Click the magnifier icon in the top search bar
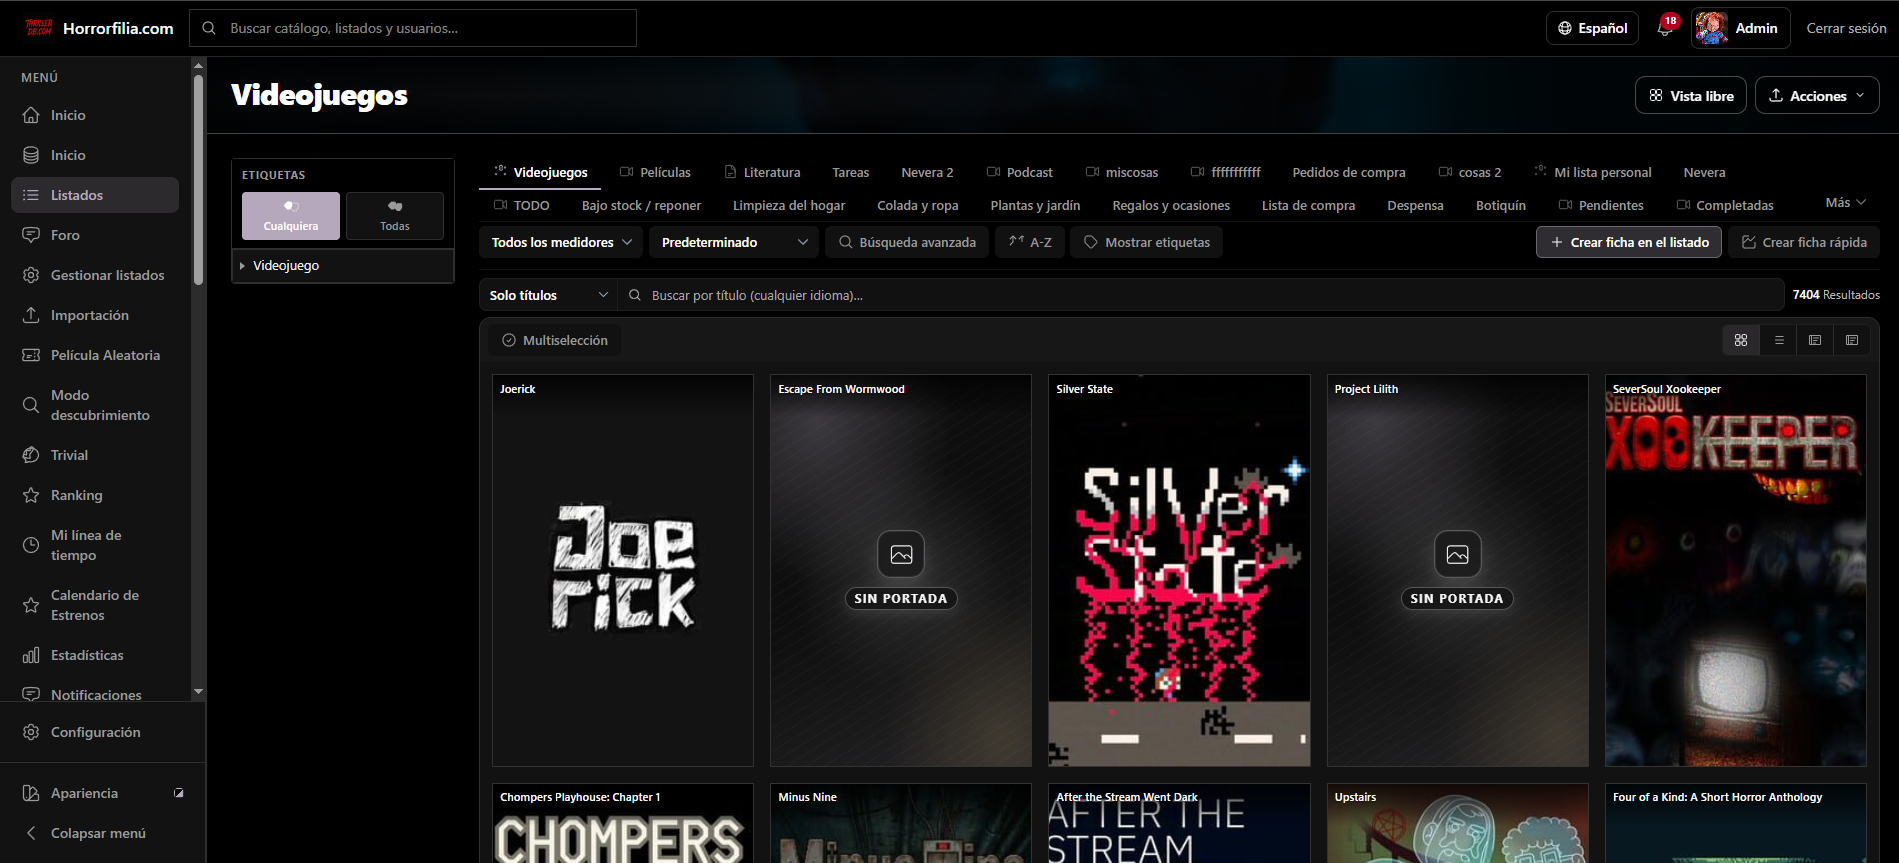 click(x=209, y=28)
